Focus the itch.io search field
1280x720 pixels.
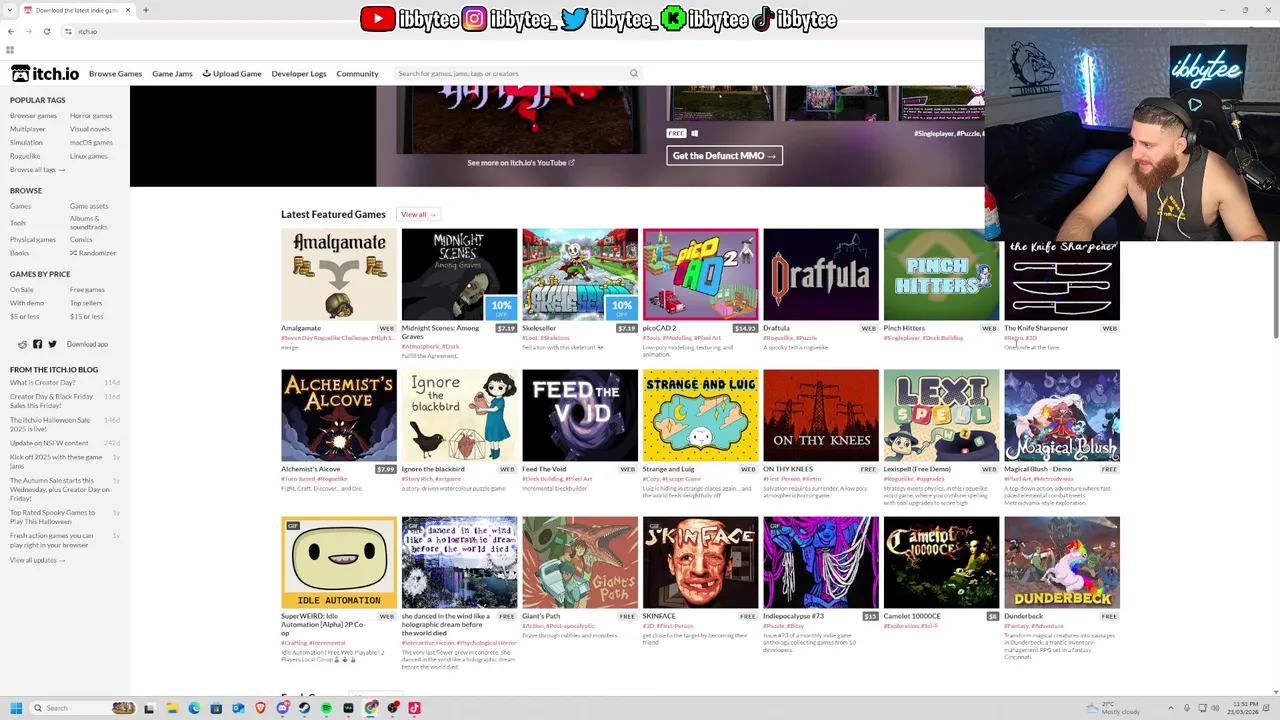pos(510,73)
